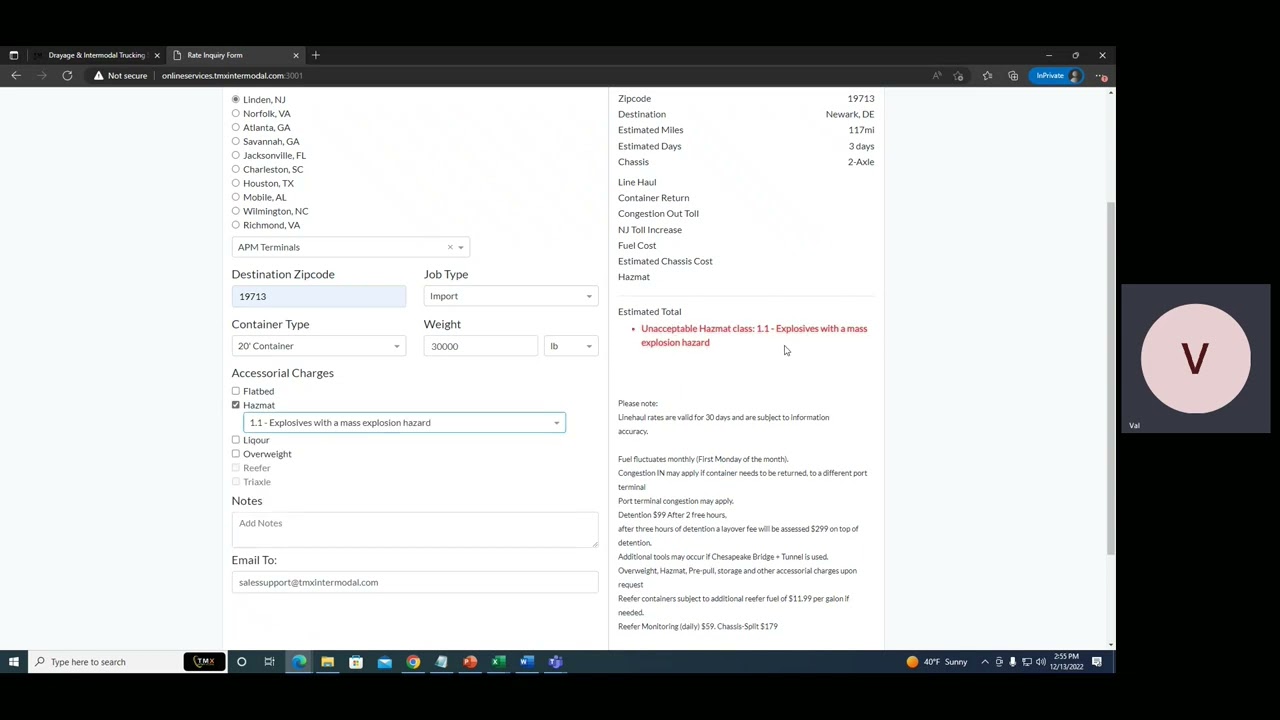The width and height of the screenshot is (1280, 720).
Task: Select the Mobile, AL radio option
Action: tap(236, 197)
